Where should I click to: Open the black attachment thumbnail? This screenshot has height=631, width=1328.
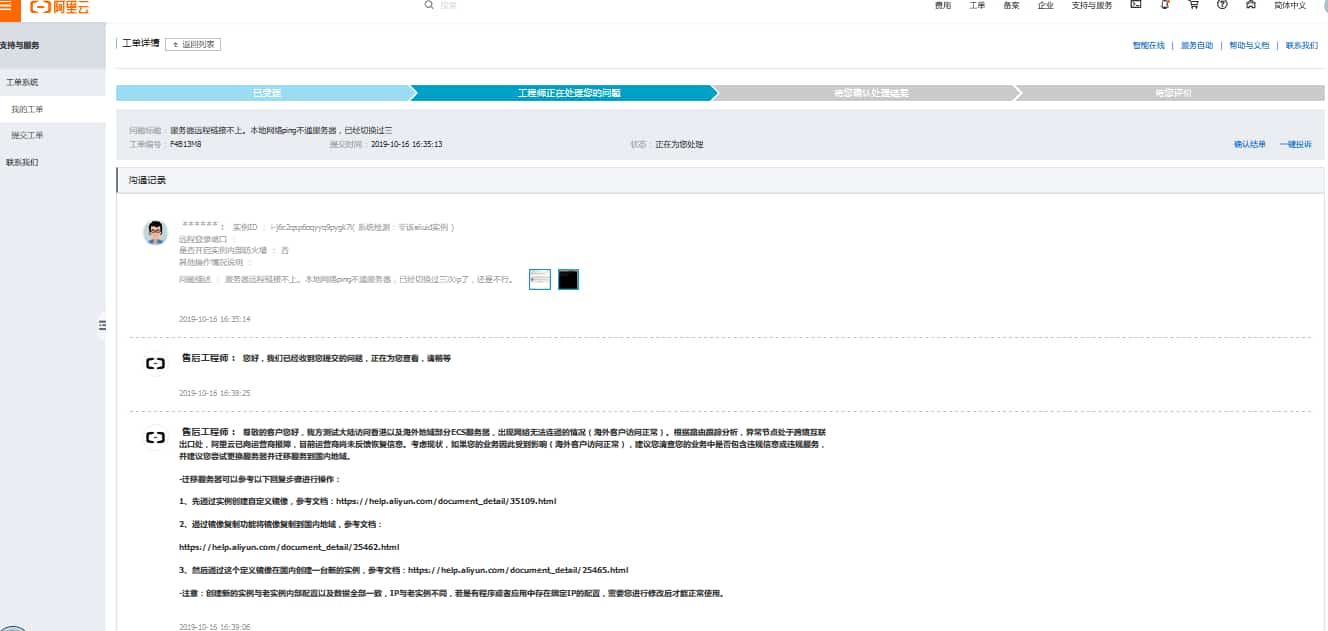point(568,279)
